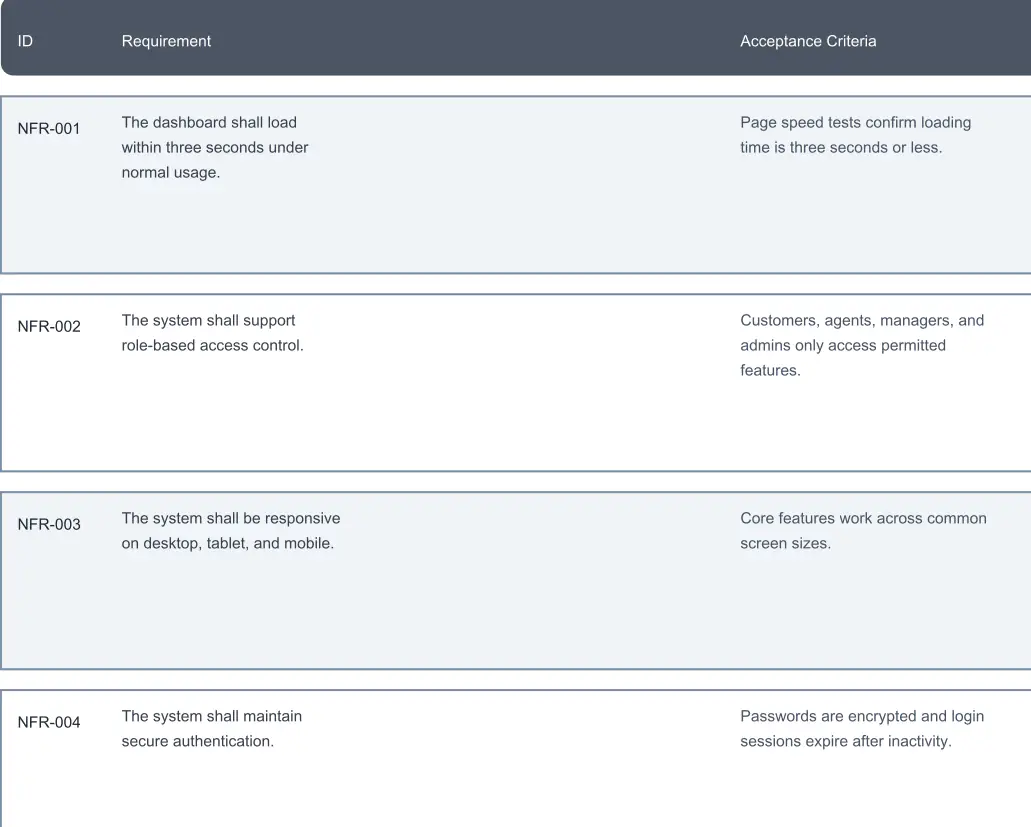The image size is (1031, 827).
Task: Click the Requirement column header
Action: tap(166, 41)
